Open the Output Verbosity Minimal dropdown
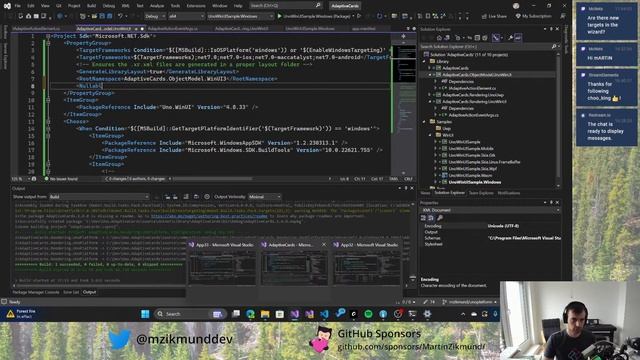The image size is (640, 360). pyautogui.click(x=264, y=197)
